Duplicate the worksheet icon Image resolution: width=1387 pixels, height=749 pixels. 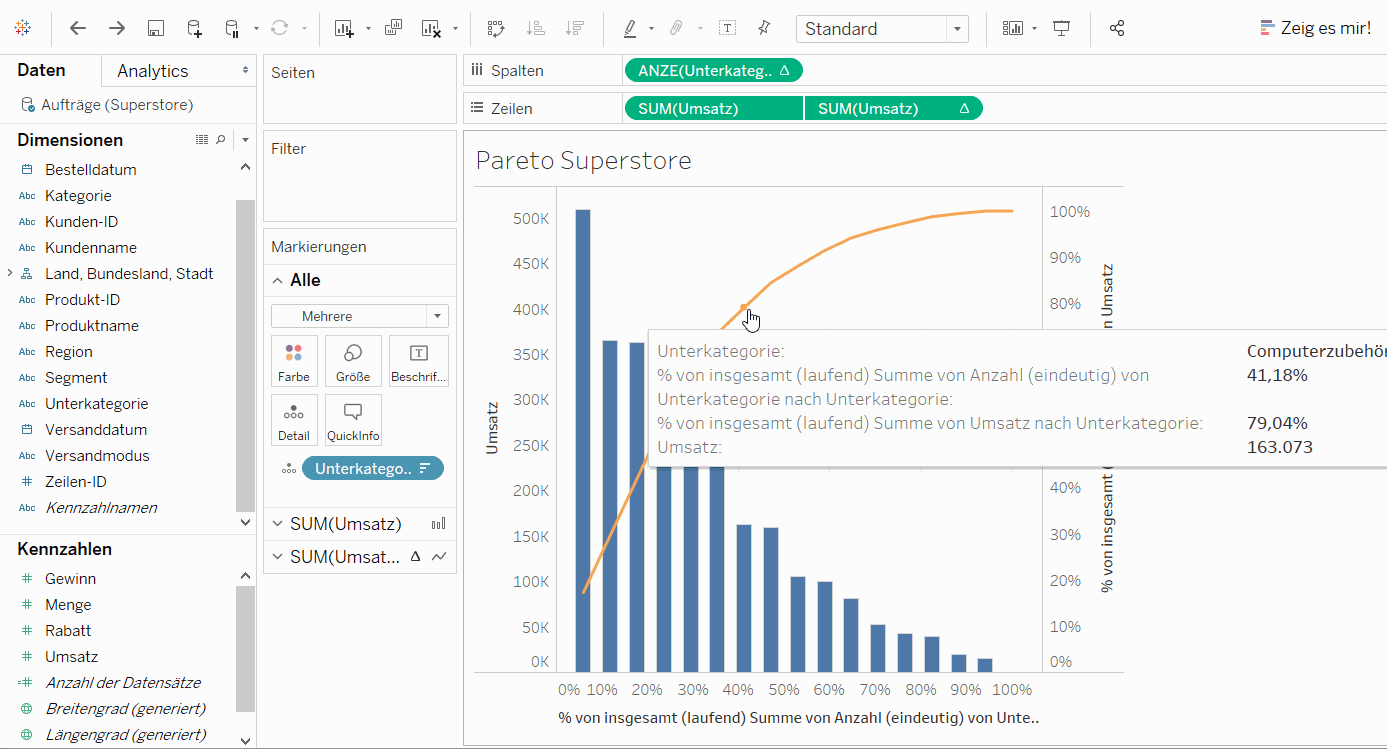393,28
